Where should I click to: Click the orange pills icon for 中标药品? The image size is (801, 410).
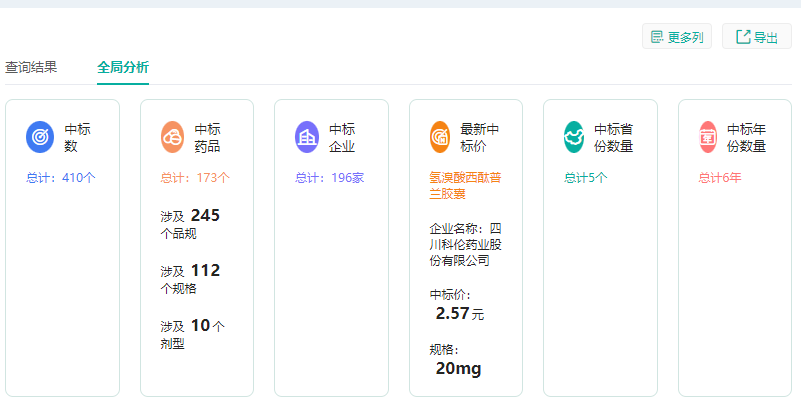[x=173, y=136]
